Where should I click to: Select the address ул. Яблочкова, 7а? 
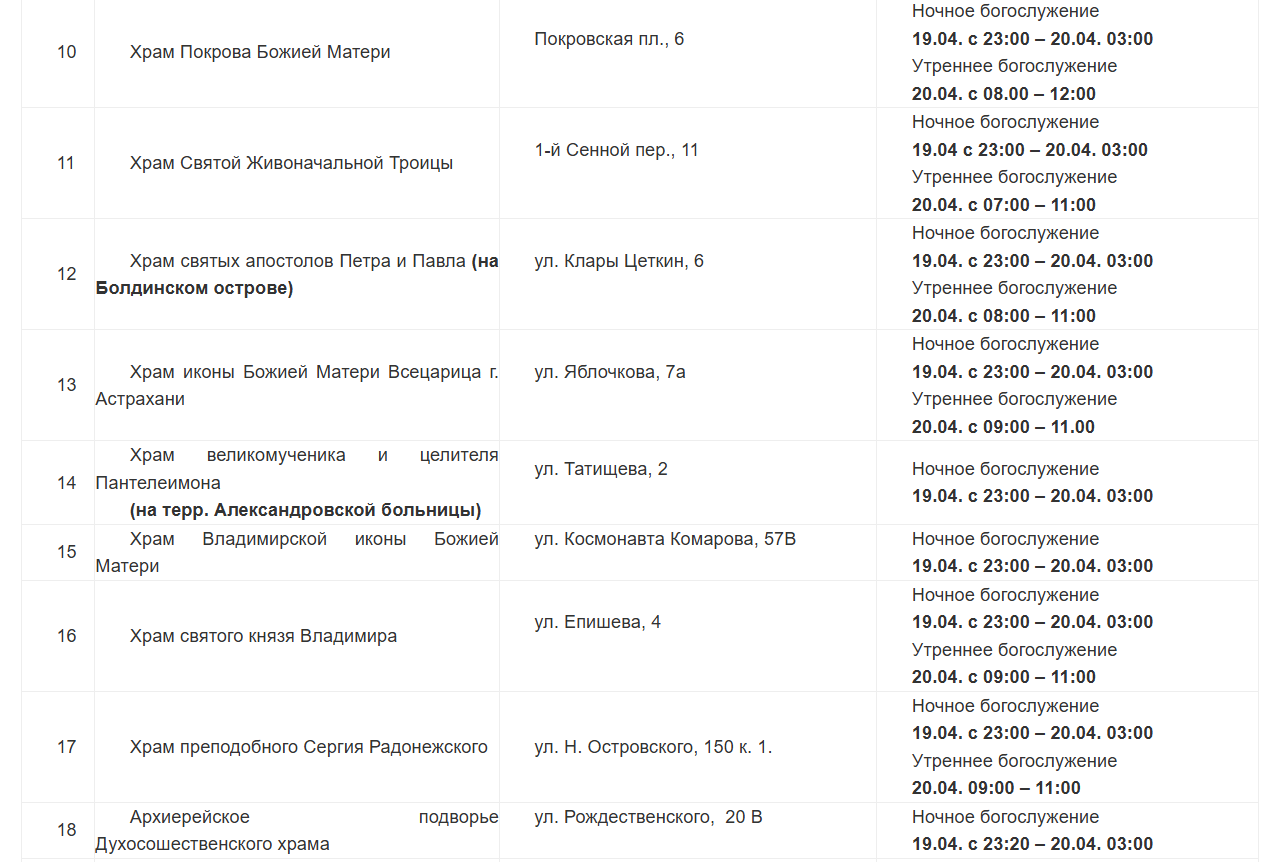[610, 372]
